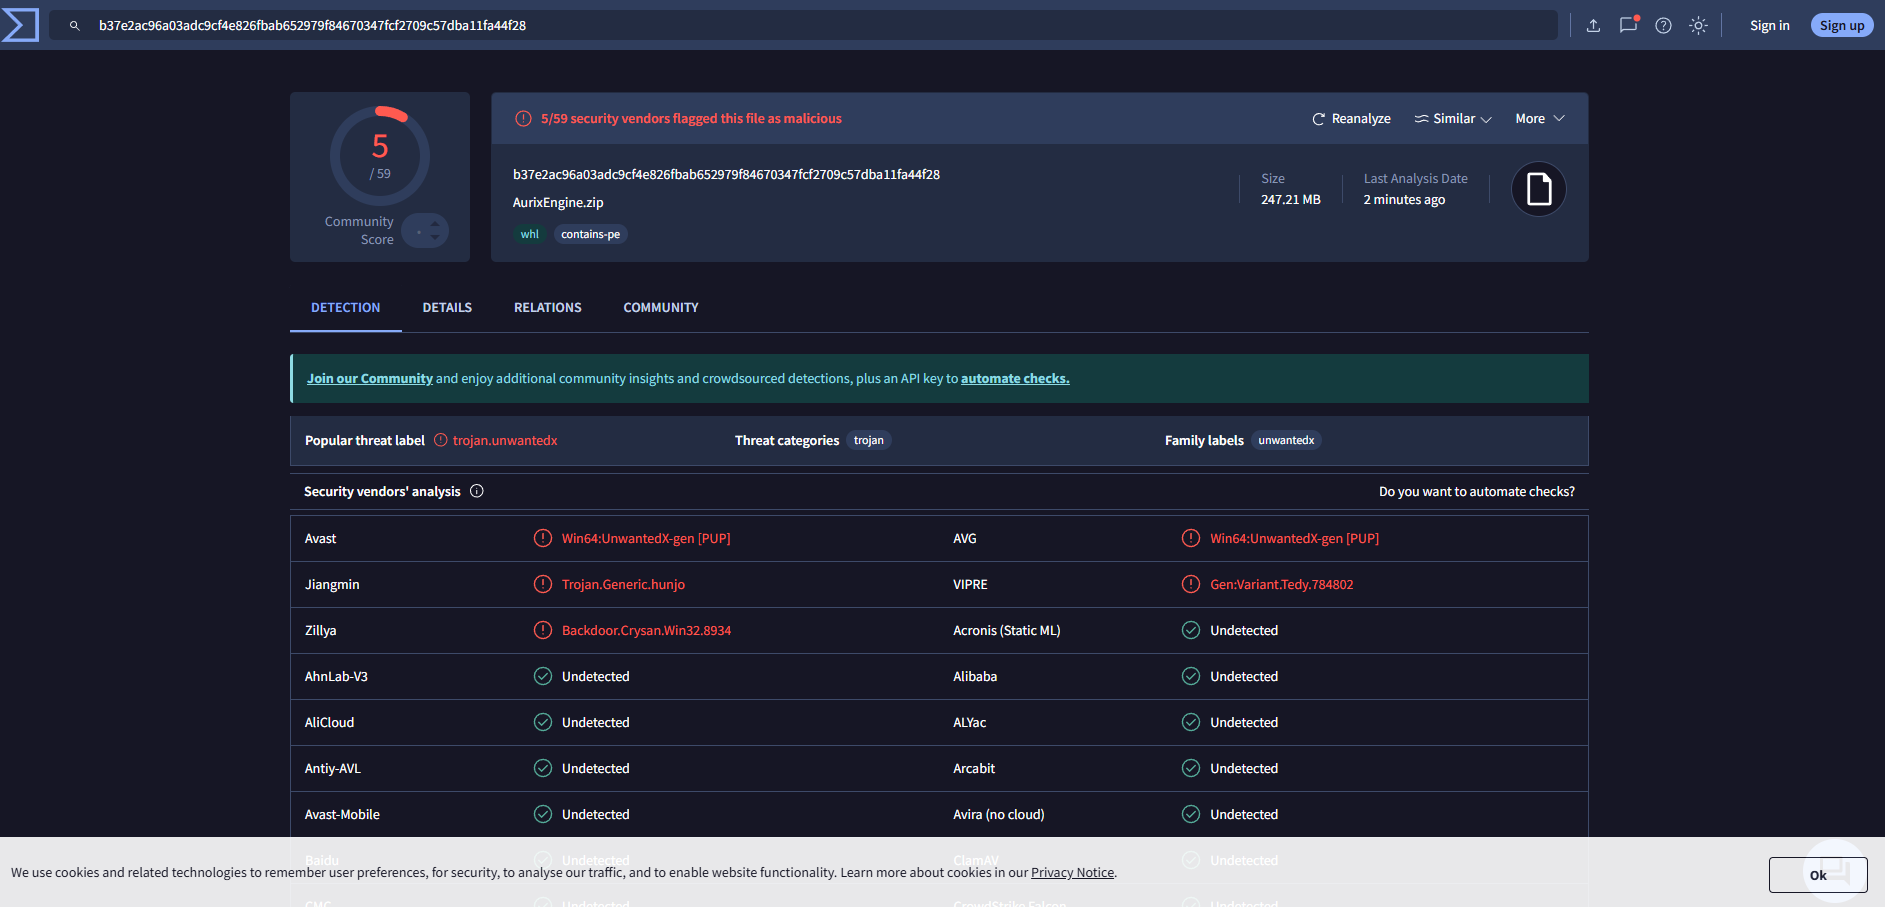Open the notifications chat icon
Viewport: 1885px width, 907px height.
(x=1628, y=25)
